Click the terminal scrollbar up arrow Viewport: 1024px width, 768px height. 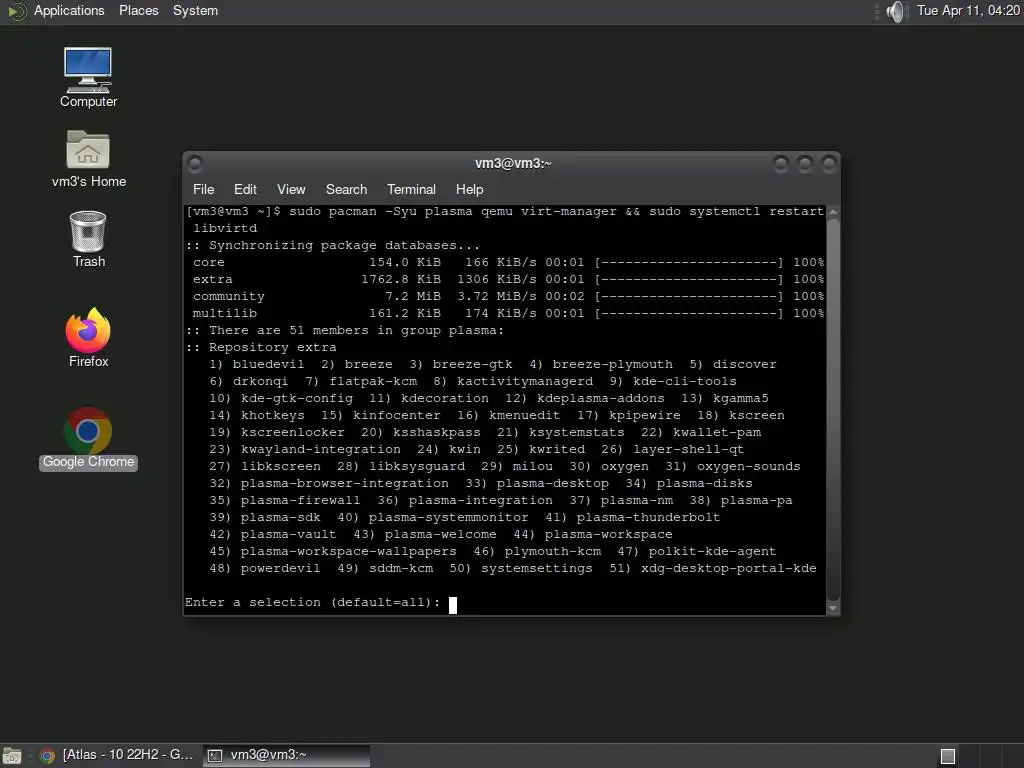point(833,212)
